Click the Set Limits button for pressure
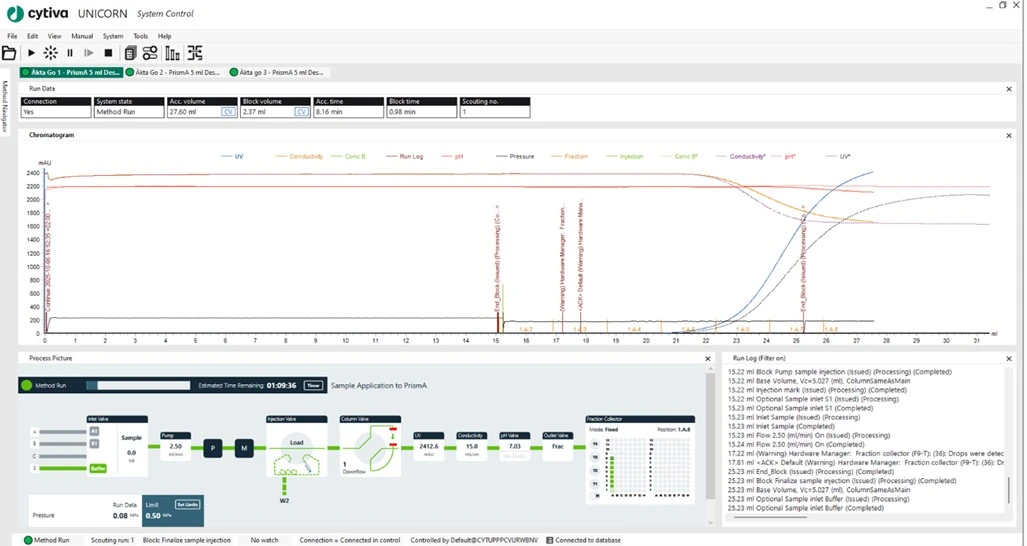The width and height of the screenshot is (1027, 546). click(184, 504)
